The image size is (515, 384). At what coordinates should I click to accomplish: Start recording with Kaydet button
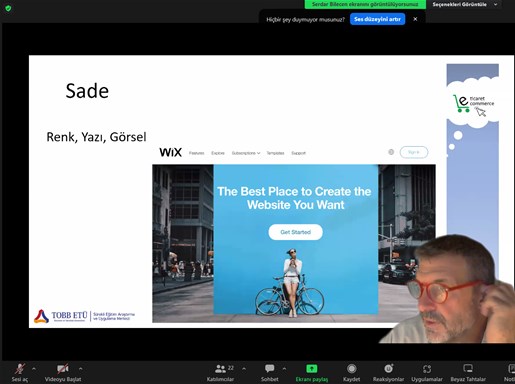(x=351, y=372)
